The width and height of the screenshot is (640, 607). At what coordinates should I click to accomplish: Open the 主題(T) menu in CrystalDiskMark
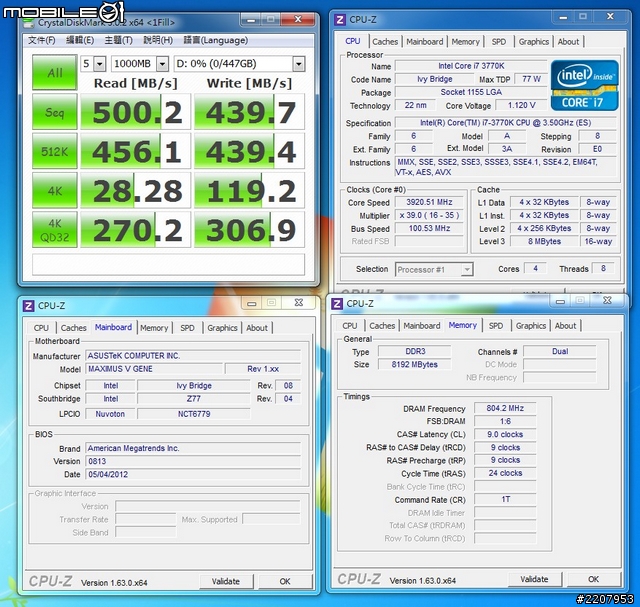[118, 40]
